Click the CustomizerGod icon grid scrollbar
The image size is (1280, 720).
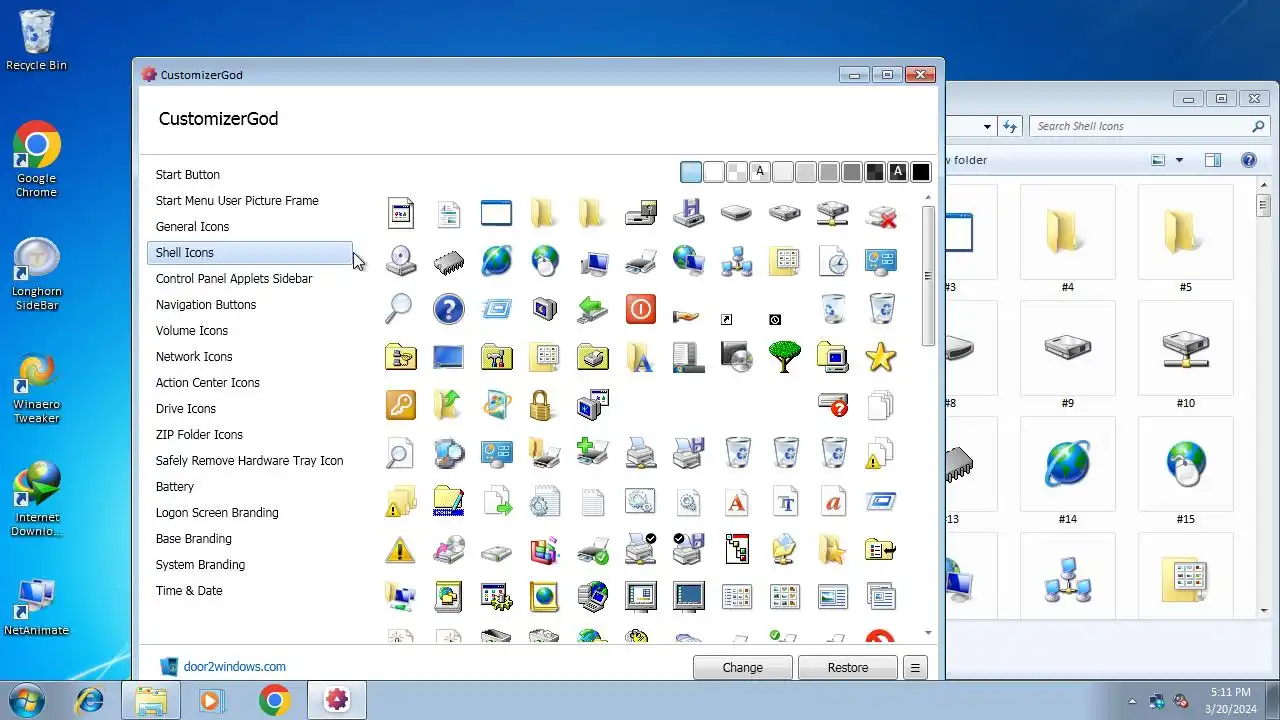point(928,276)
